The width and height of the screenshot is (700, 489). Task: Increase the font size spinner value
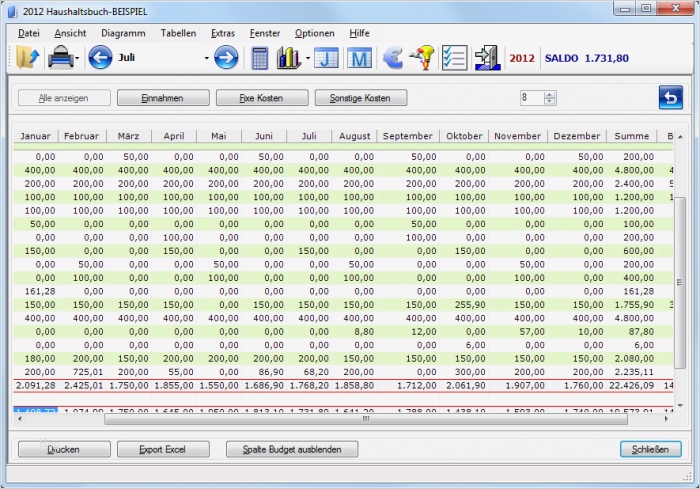click(550, 94)
